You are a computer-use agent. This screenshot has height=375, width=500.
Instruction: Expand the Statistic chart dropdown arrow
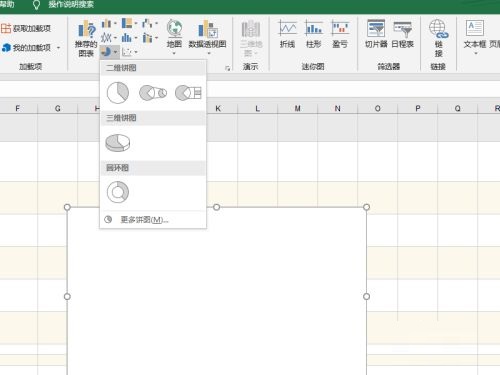click(136, 38)
